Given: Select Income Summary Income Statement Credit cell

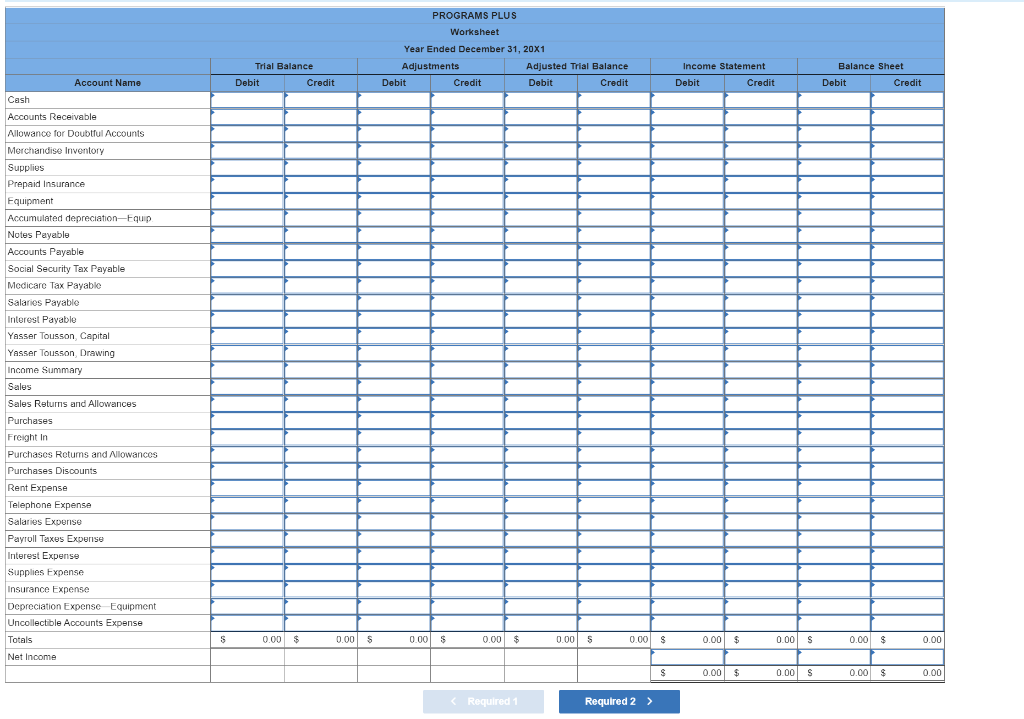Looking at the screenshot, I should [761, 370].
